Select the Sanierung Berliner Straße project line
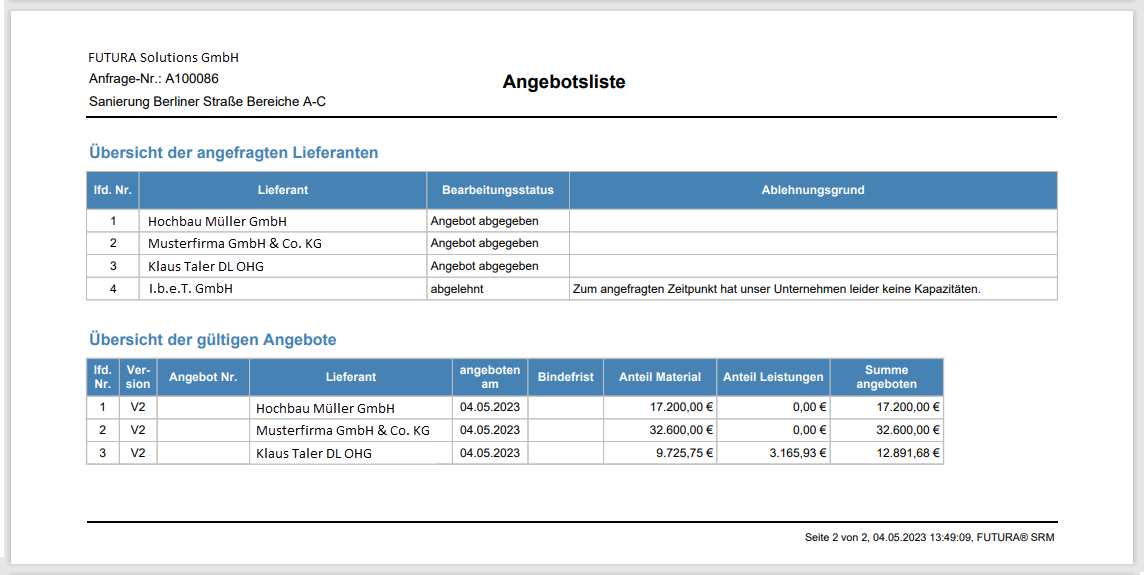This screenshot has width=1144, height=575. pos(207,101)
